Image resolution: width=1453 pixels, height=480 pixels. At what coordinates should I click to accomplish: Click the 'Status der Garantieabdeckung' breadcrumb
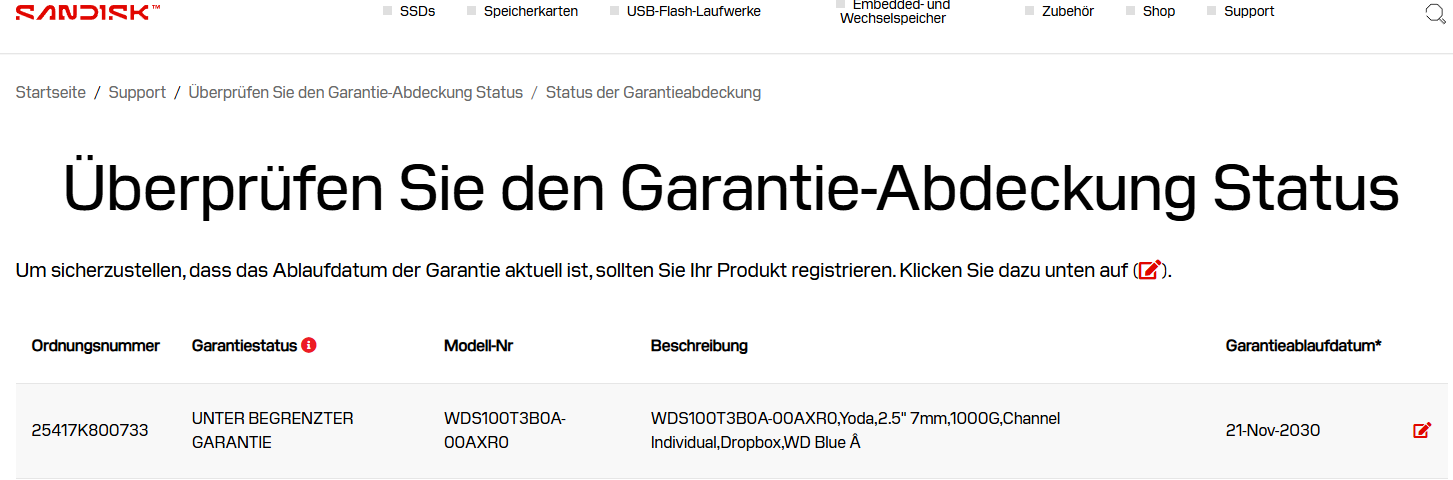[x=653, y=92]
